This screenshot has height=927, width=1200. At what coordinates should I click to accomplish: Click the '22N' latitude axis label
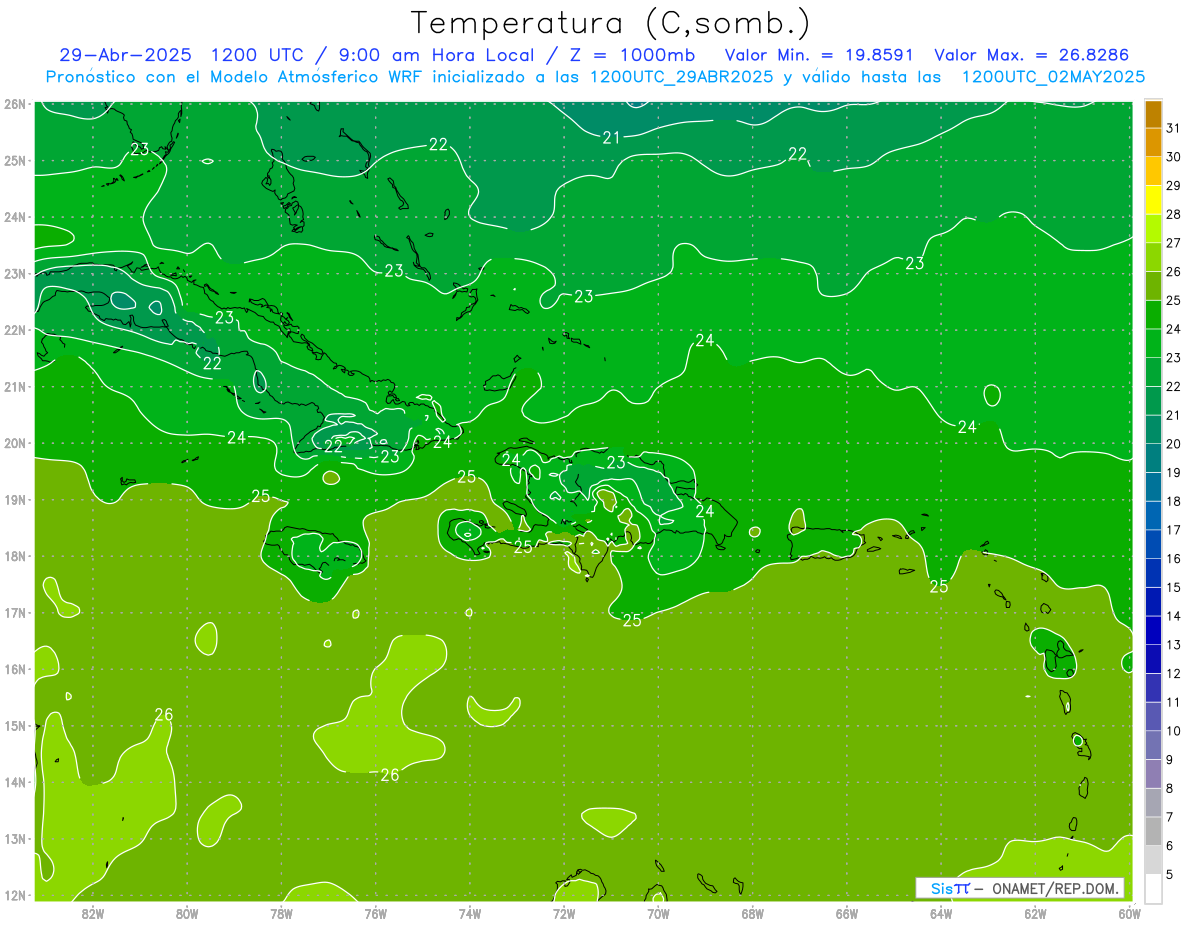14,330
